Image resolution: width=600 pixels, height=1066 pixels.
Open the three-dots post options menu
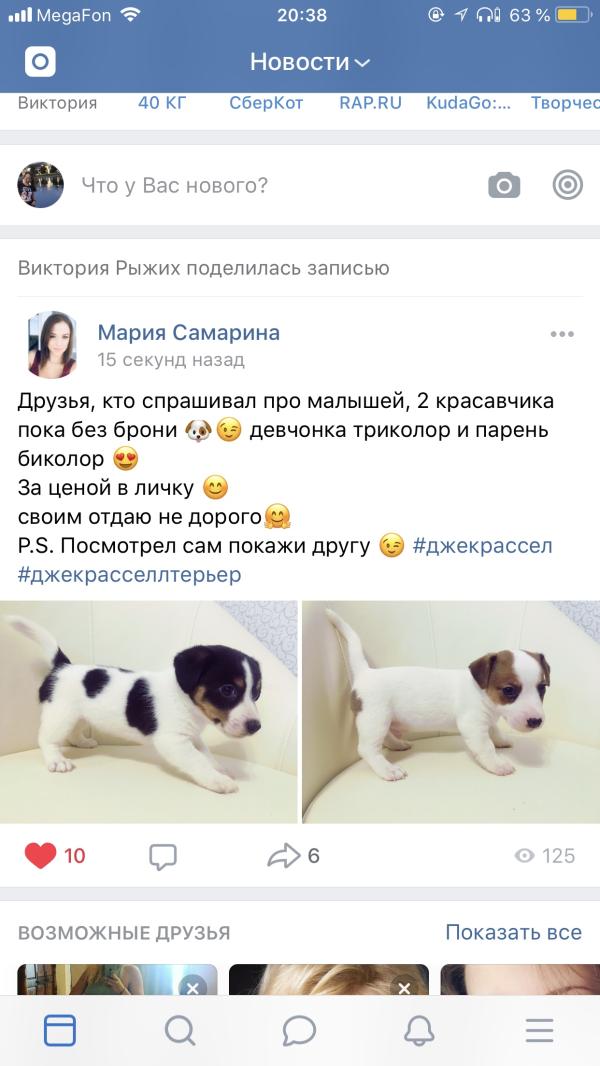562,334
